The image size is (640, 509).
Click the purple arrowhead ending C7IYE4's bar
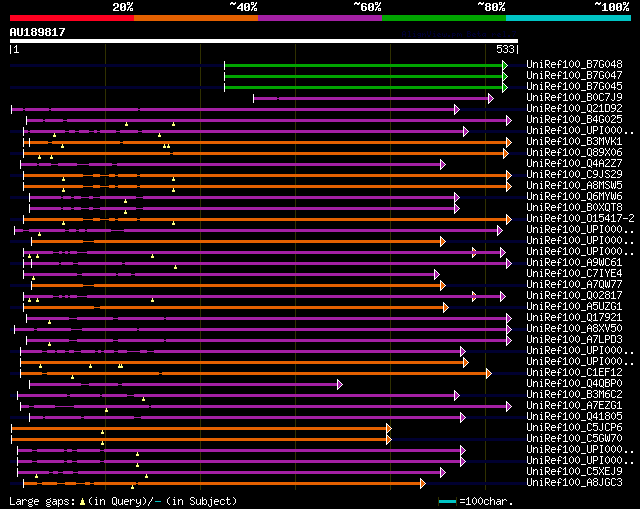click(437, 274)
